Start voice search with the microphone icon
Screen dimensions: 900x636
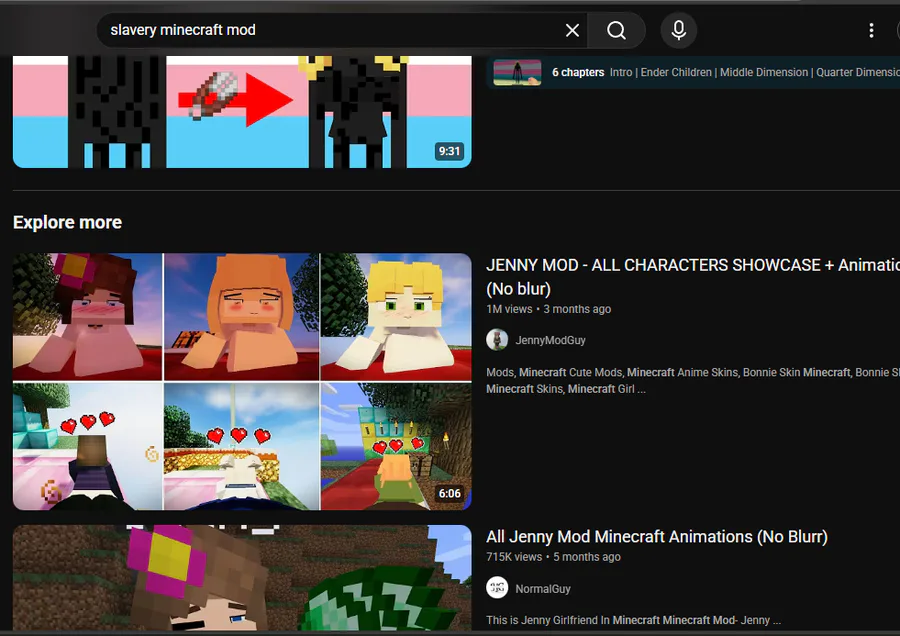(x=678, y=30)
